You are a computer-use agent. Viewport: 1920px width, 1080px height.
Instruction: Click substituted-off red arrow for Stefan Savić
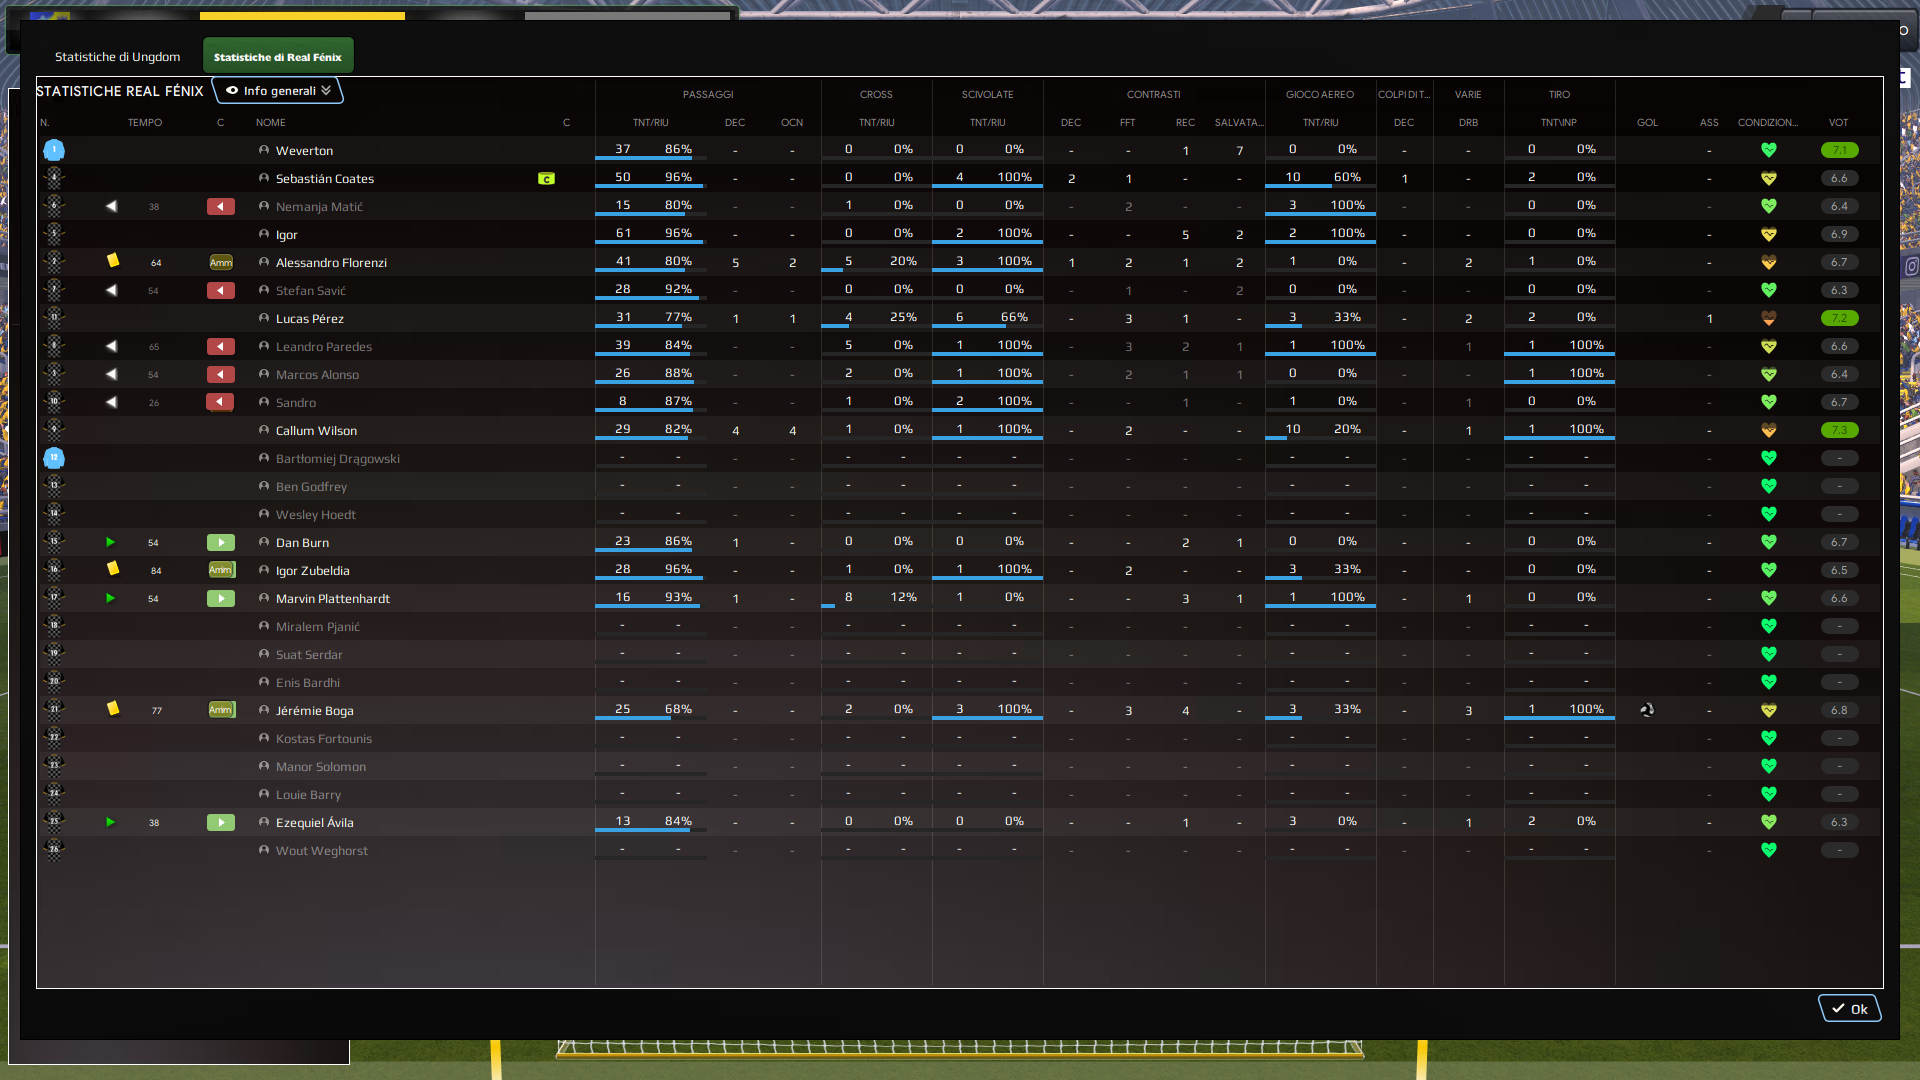tap(221, 291)
